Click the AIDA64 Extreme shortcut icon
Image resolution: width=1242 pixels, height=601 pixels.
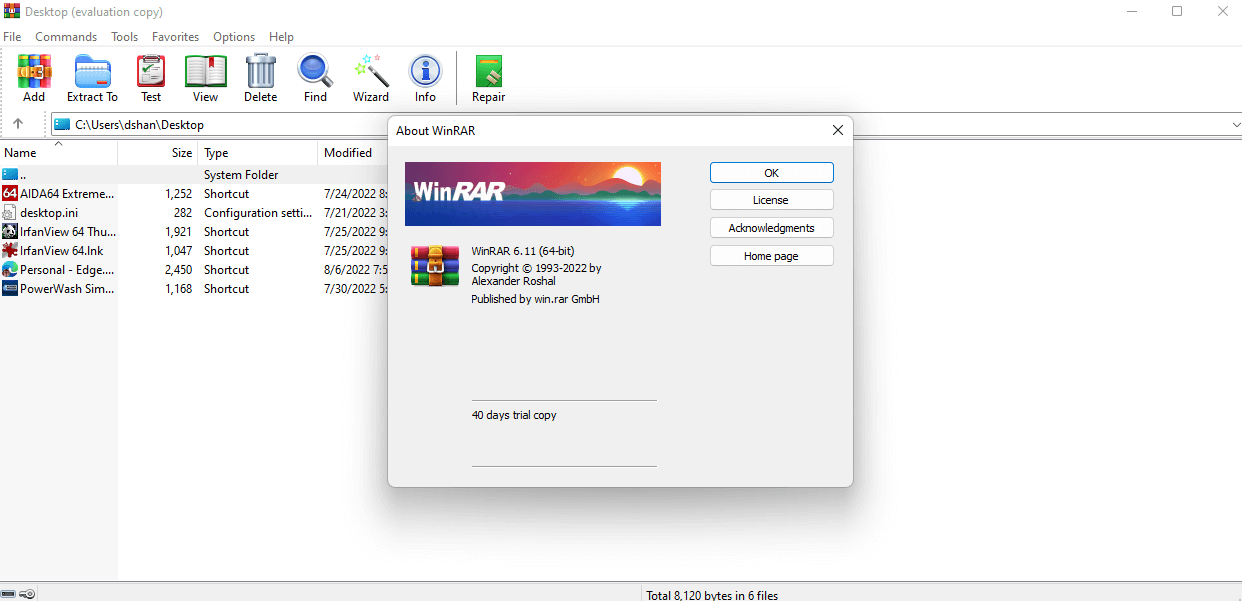[10, 194]
